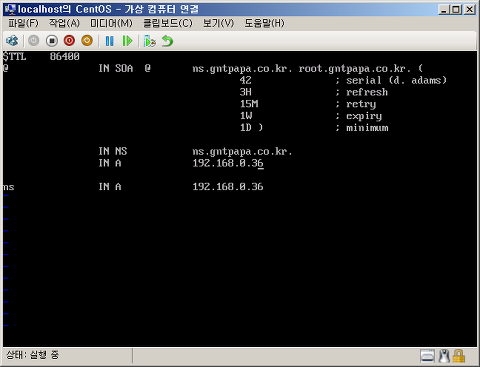Open the 미디어(M) menu
This screenshot has height=367, width=480.
pos(111,23)
